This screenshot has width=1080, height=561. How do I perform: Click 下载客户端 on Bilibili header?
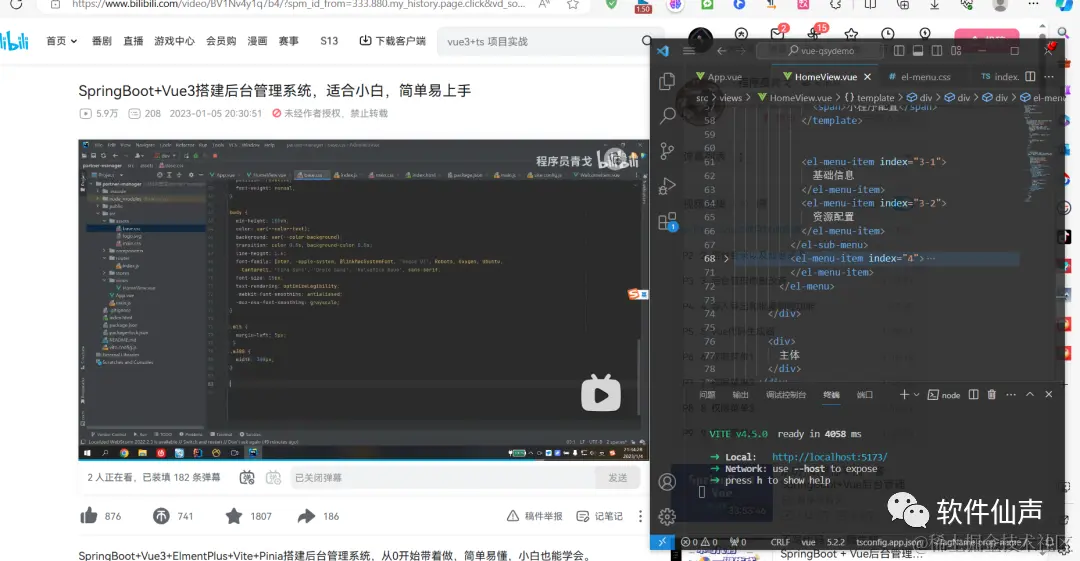click(x=393, y=41)
